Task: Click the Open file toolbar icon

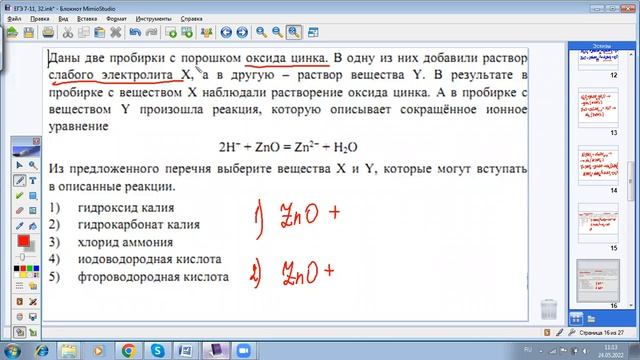Action: click(x=12, y=32)
